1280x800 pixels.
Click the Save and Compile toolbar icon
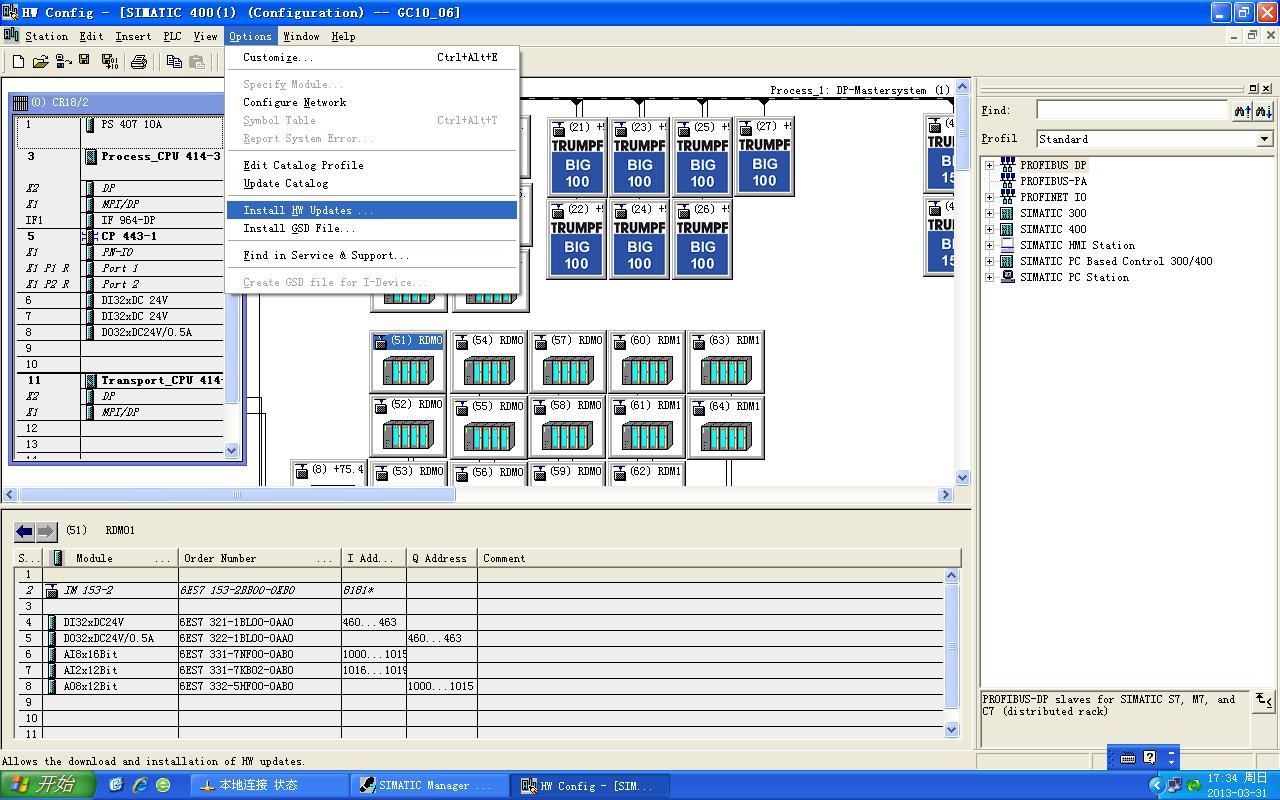pyautogui.click(x=109, y=62)
